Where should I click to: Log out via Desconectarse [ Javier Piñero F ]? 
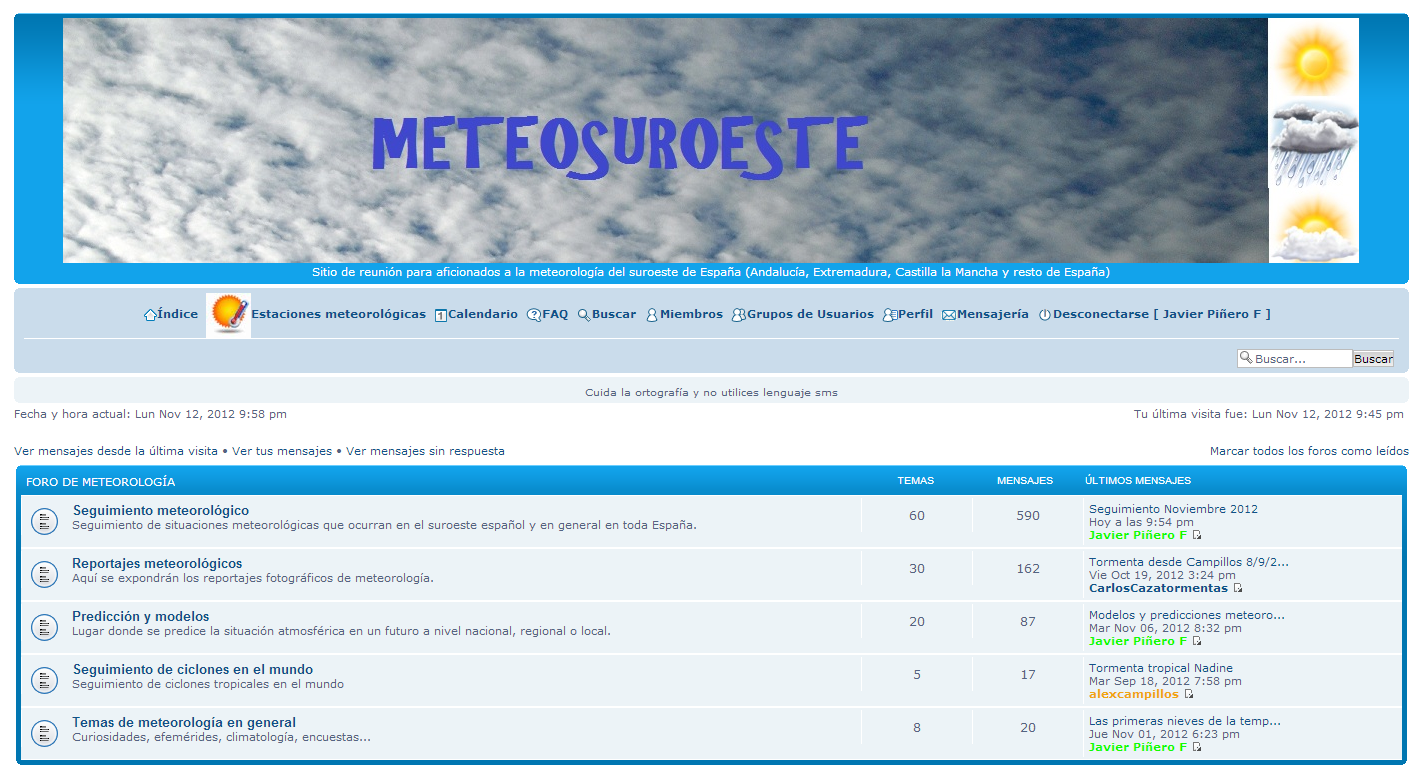[x=1162, y=314]
